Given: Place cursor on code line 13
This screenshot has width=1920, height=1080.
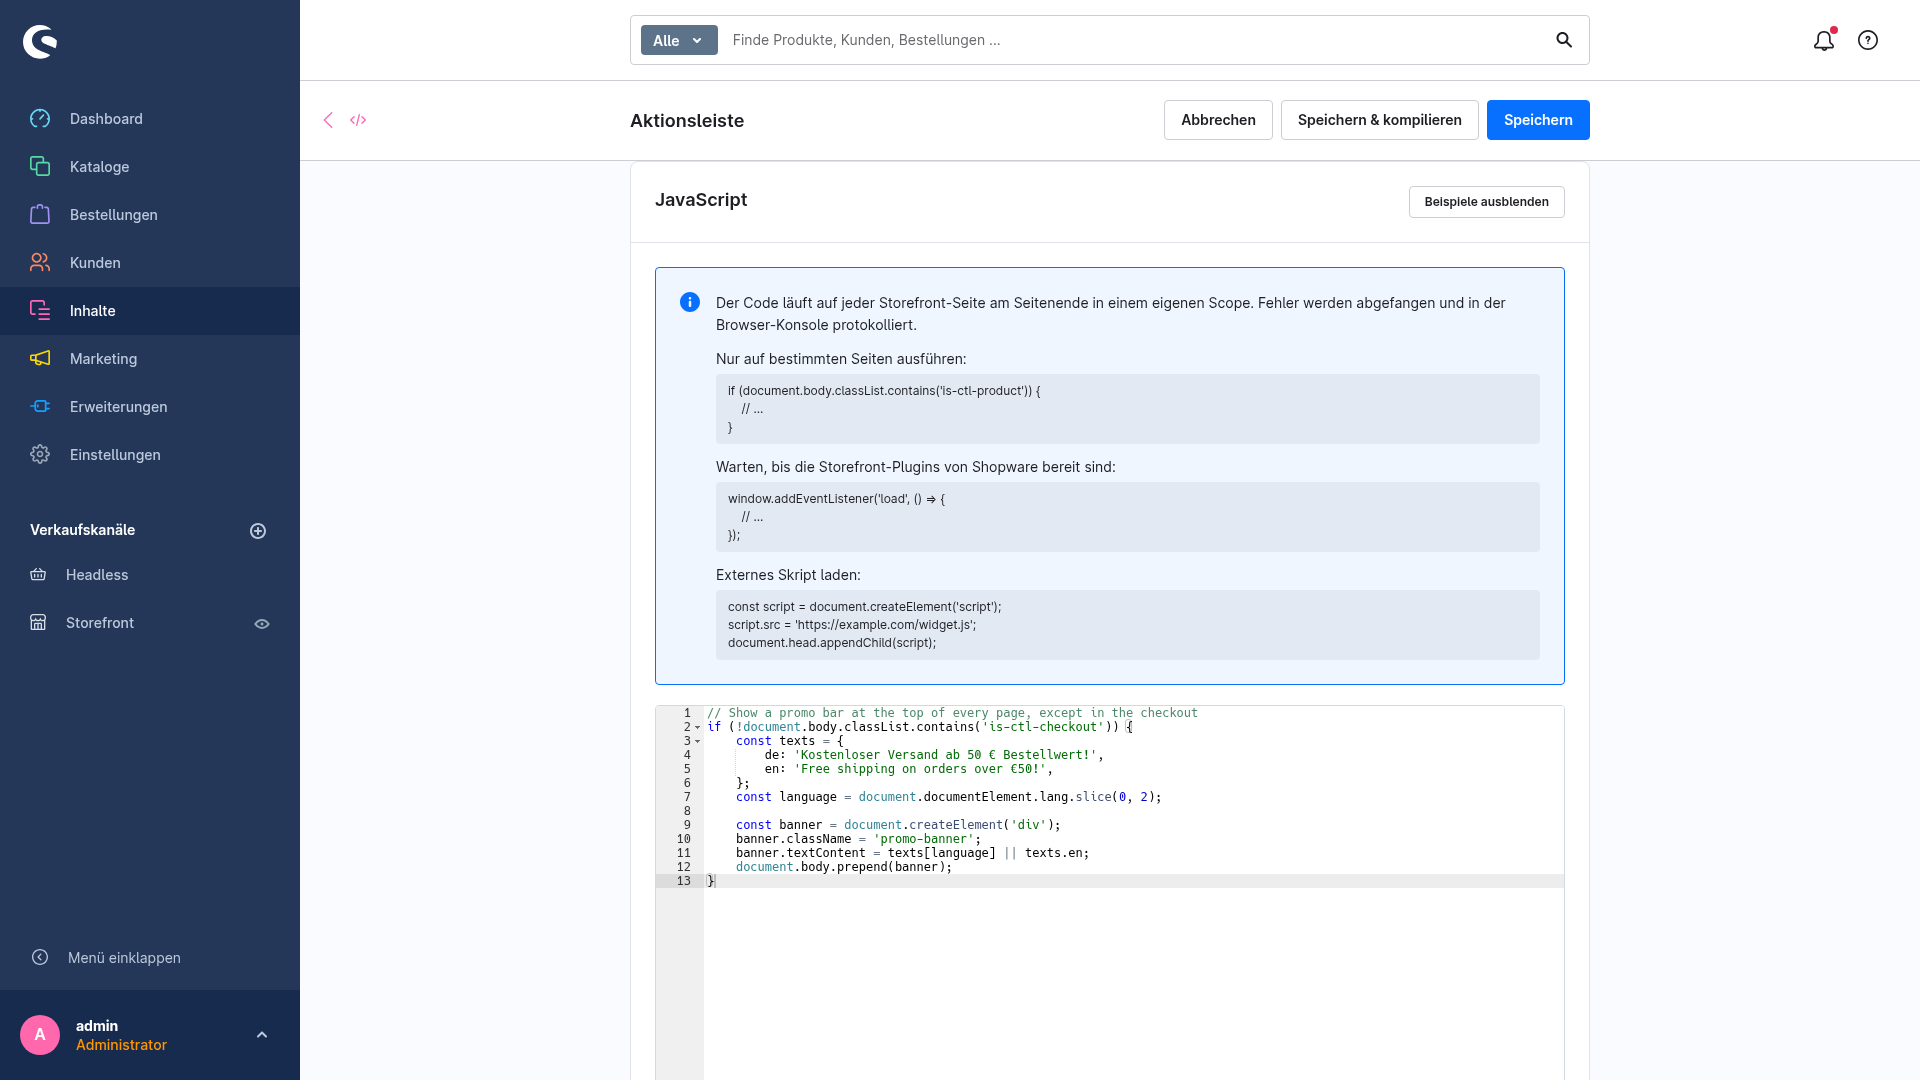Looking at the screenshot, I should coord(1134,881).
